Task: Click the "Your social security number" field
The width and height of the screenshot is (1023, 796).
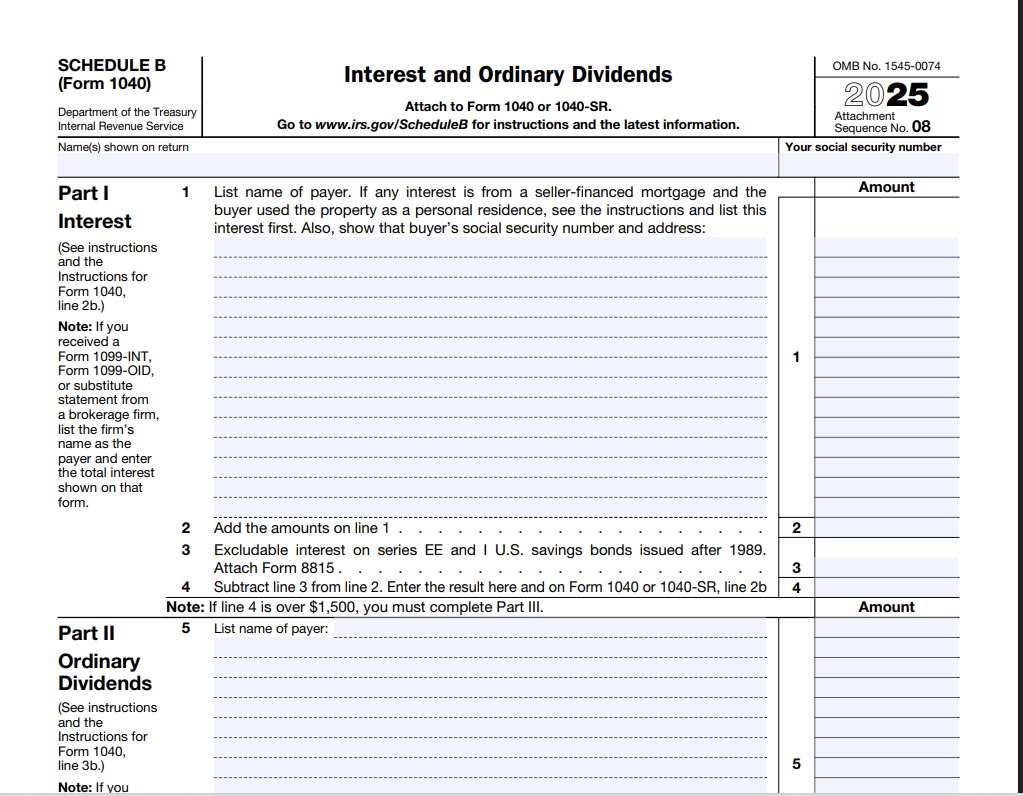Action: point(868,165)
